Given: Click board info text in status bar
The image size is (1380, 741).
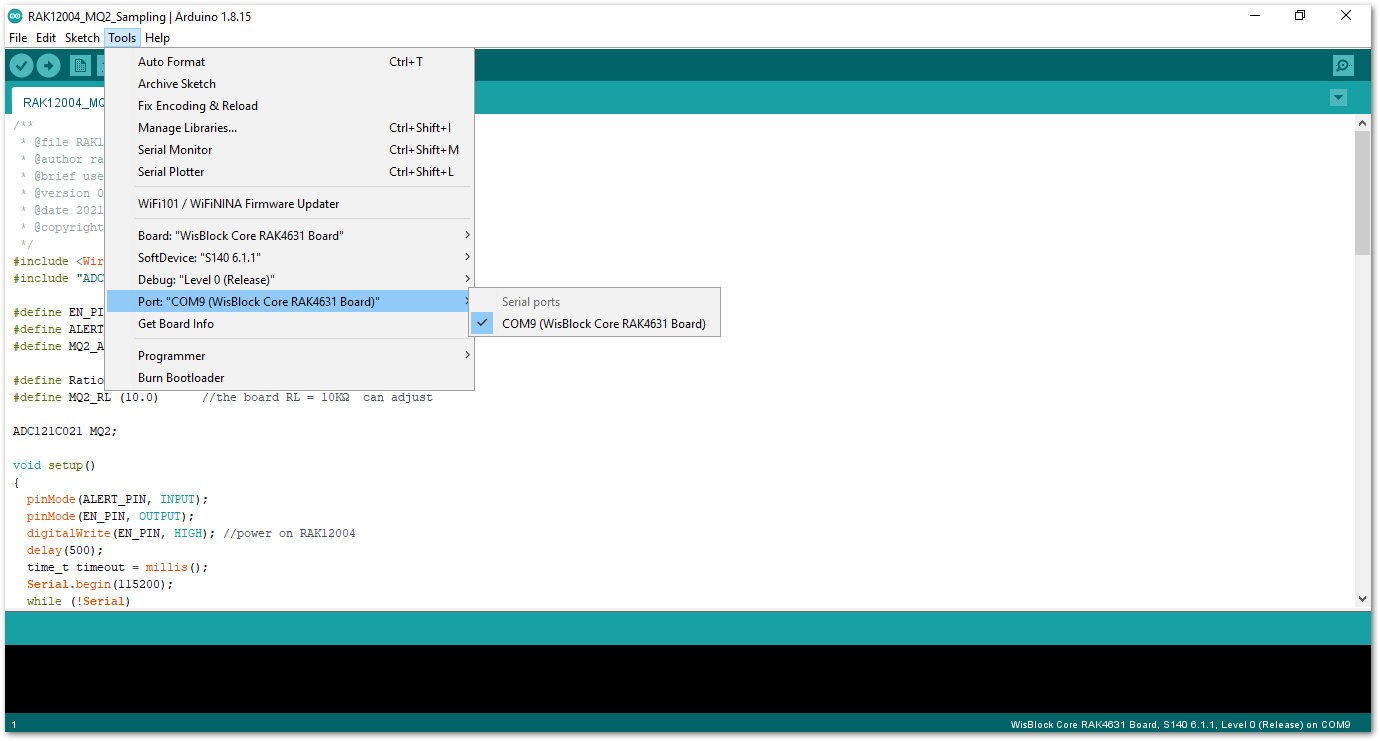Looking at the screenshot, I should [1180, 725].
